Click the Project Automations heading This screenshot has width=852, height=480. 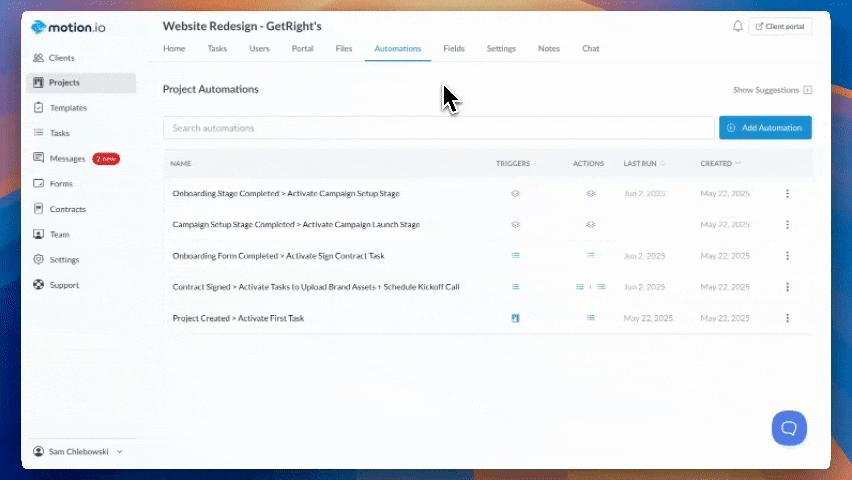[210, 89]
